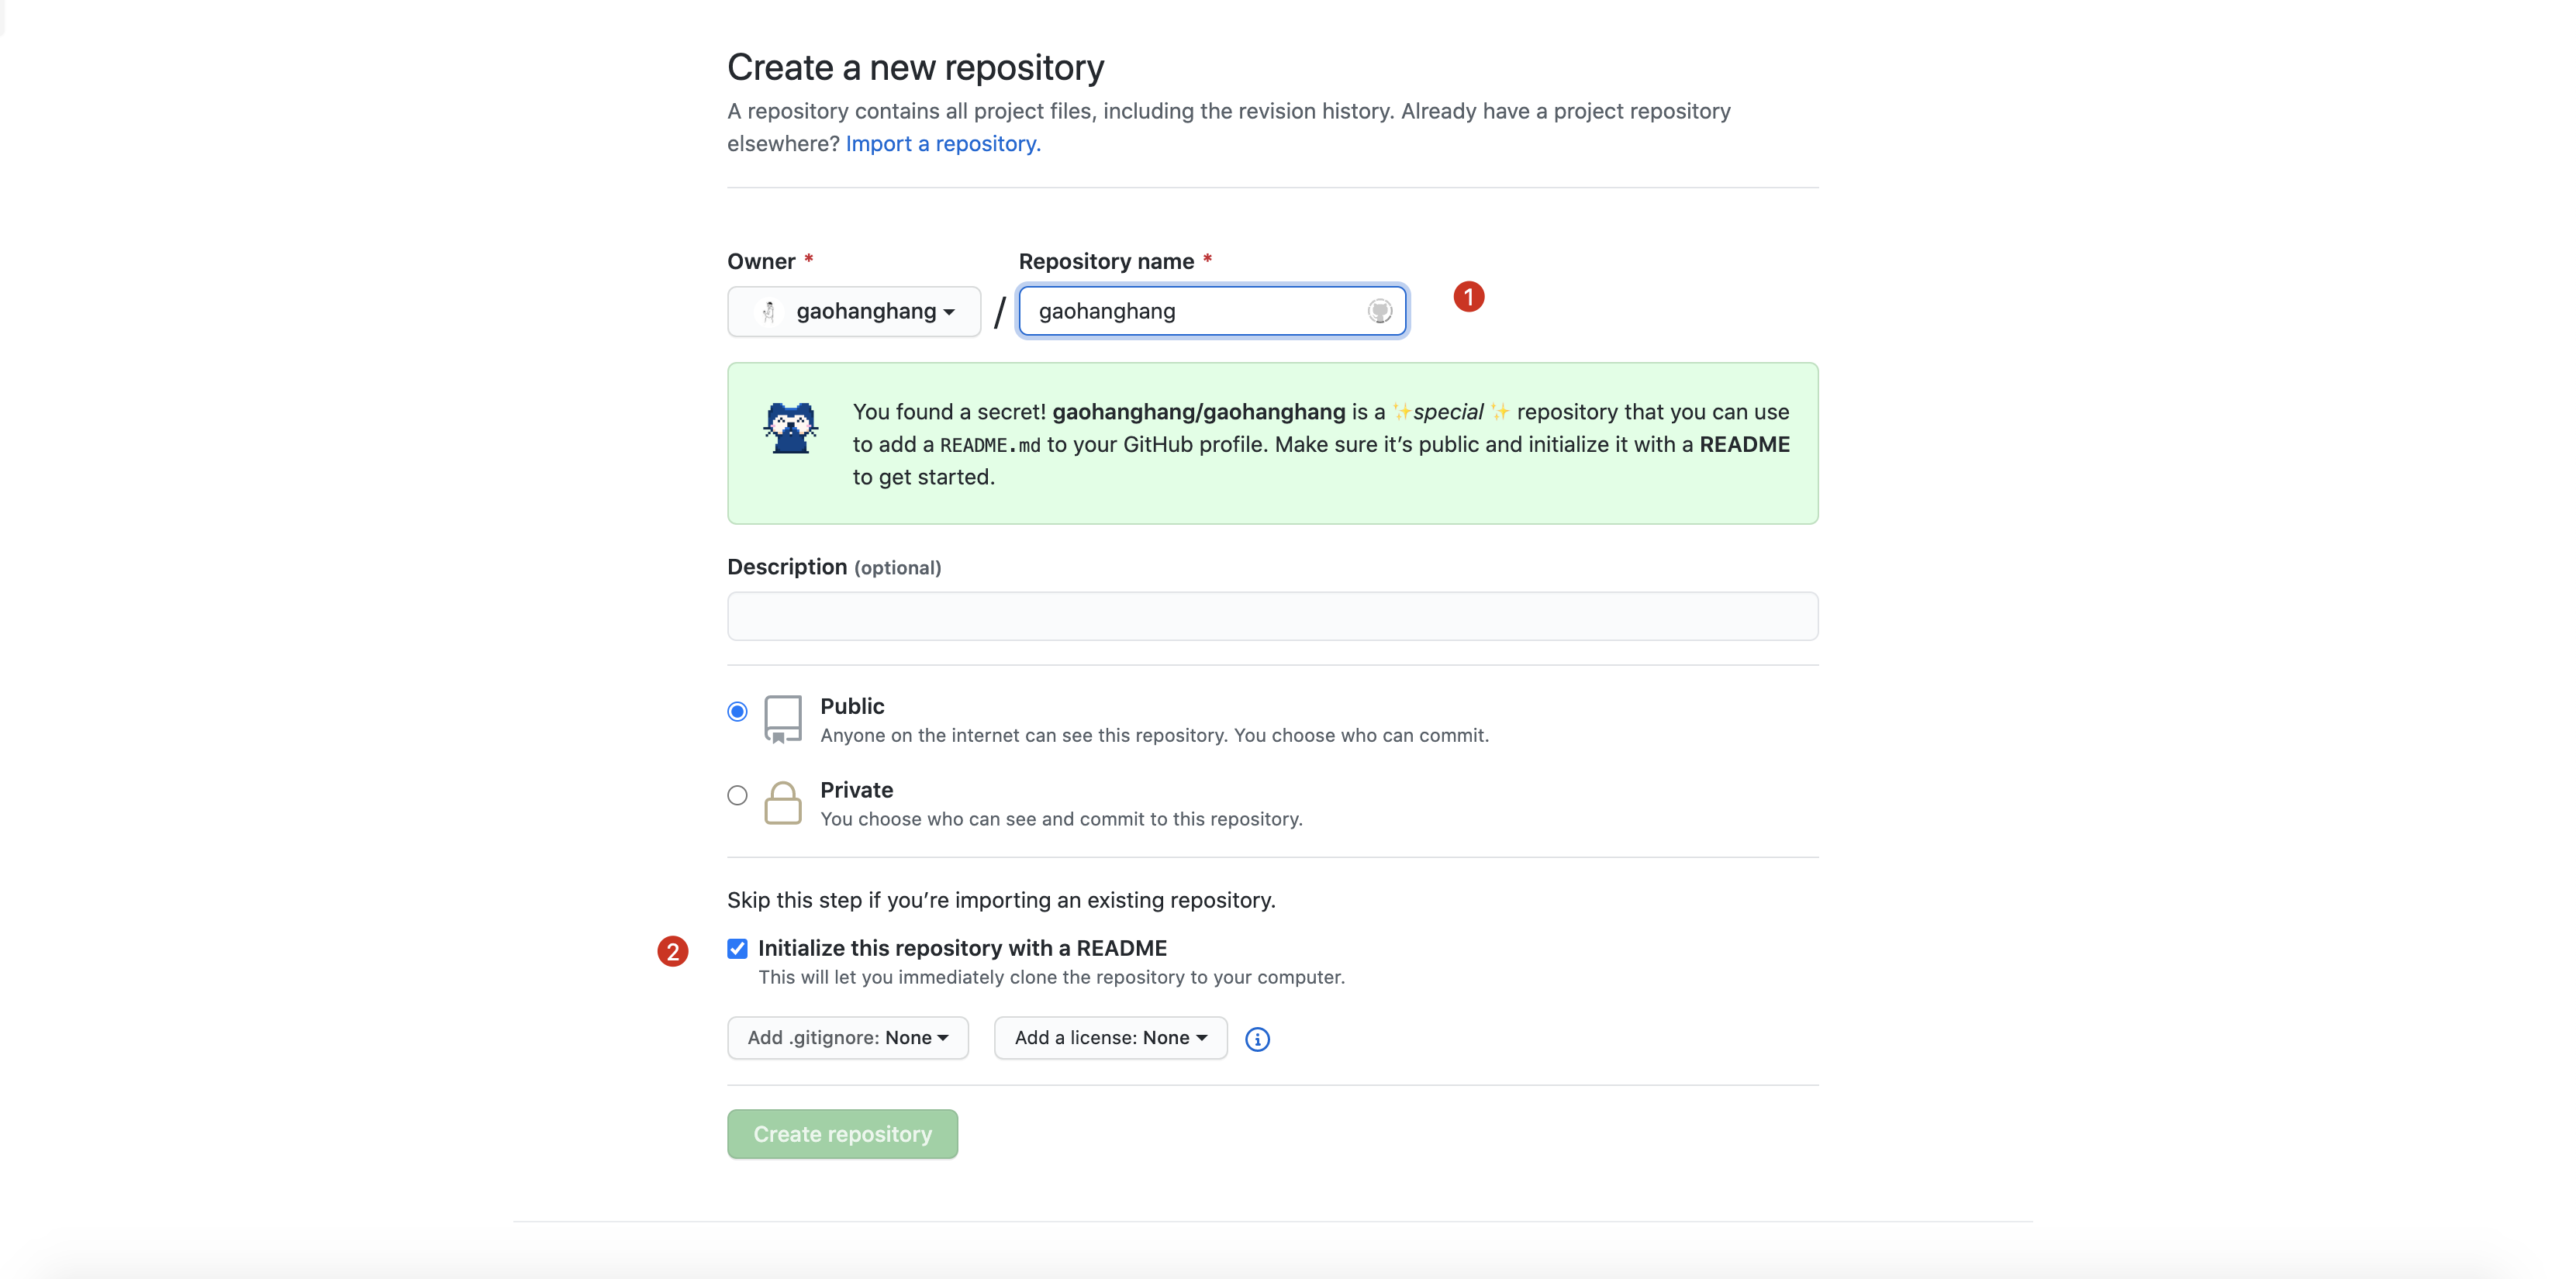Click the info icon beside license dropdown

1257,1040
